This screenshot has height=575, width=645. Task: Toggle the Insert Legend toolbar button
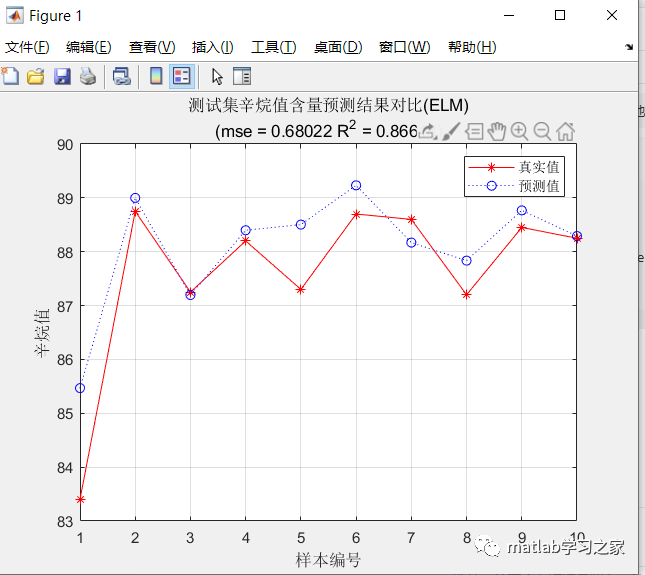[181, 77]
